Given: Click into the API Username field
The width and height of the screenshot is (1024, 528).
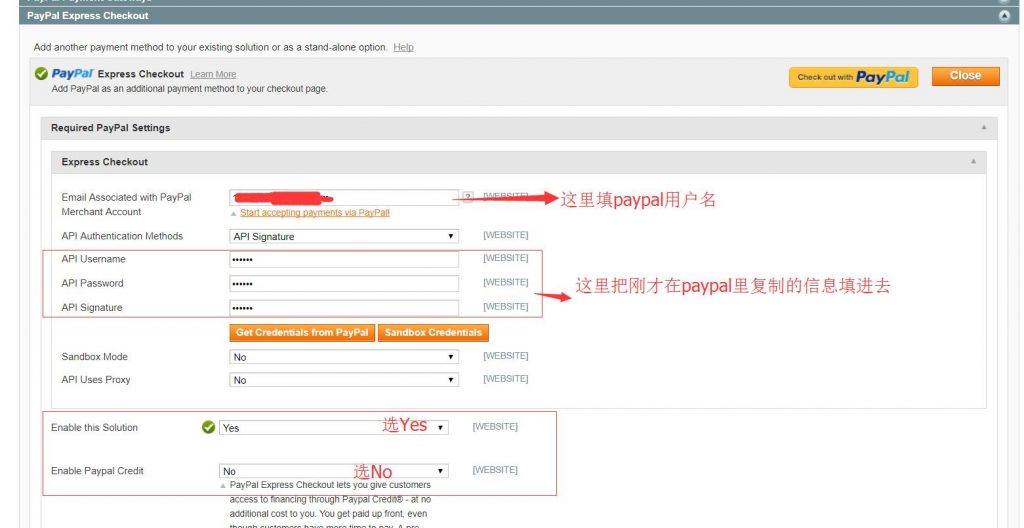Looking at the screenshot, I should point(343,259).
